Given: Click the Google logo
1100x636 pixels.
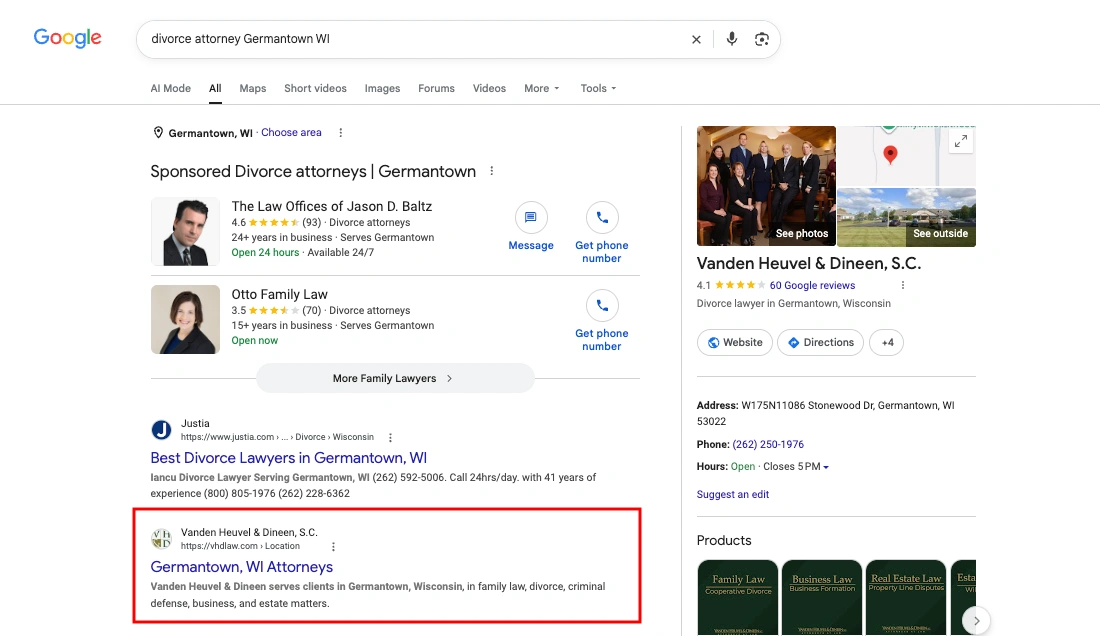Looking at the screenshot, I should 67,38.
